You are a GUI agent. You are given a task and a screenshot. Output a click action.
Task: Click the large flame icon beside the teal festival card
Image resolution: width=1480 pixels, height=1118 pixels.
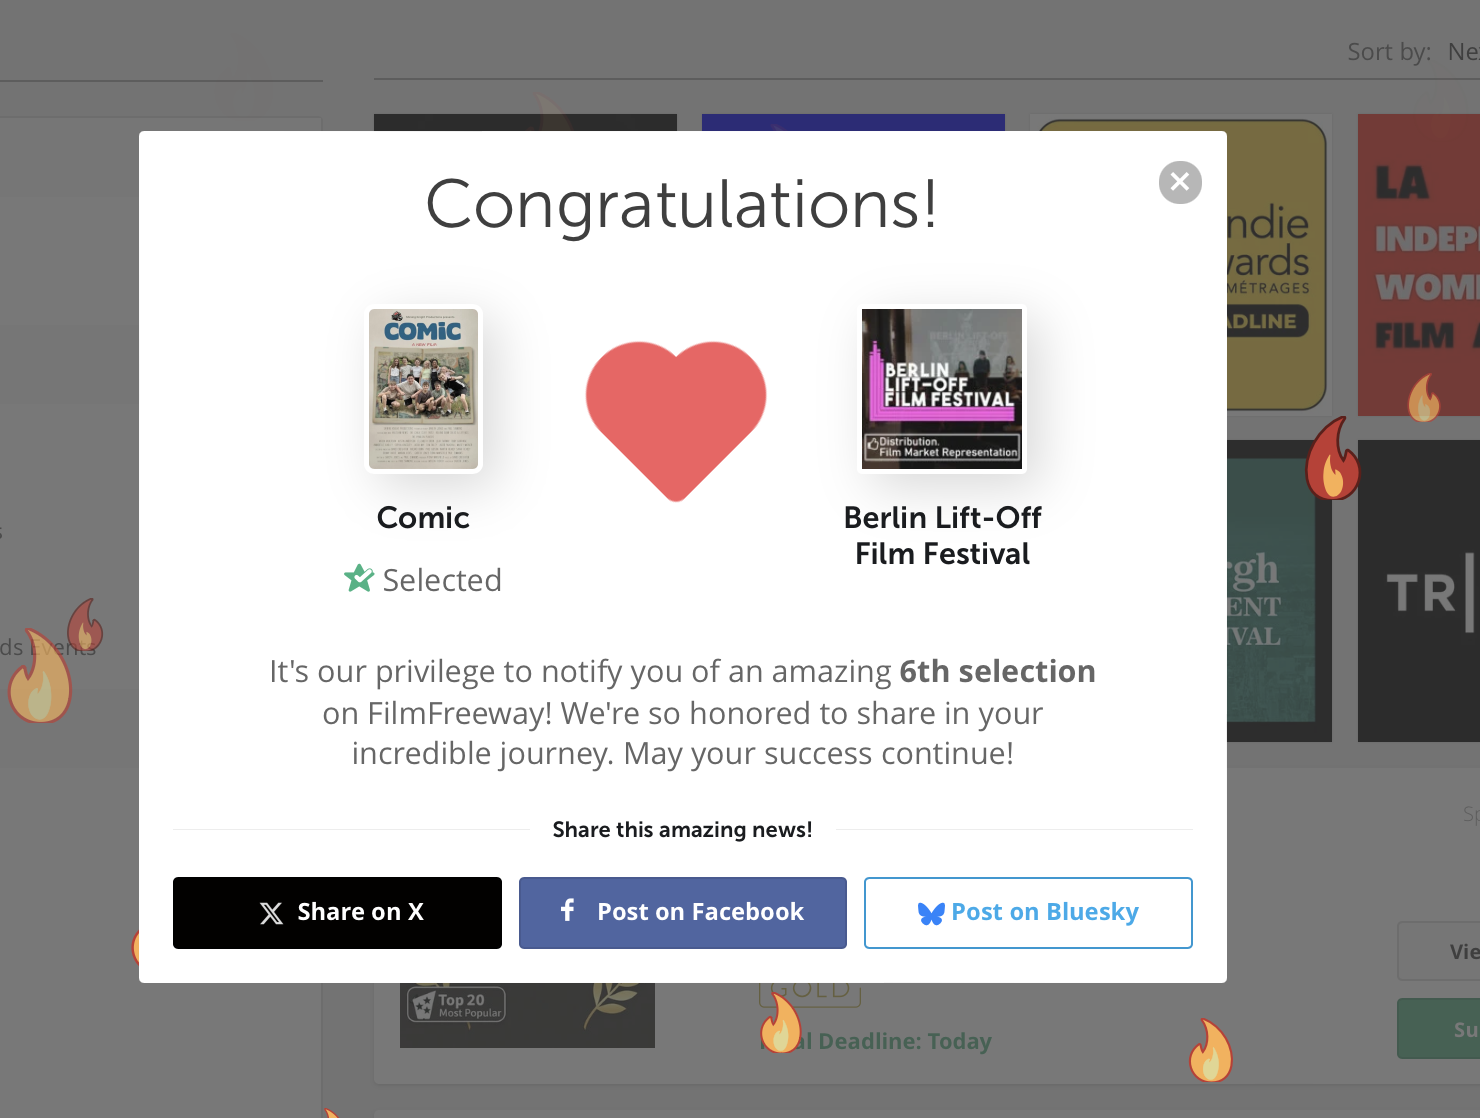point(1332,459)
